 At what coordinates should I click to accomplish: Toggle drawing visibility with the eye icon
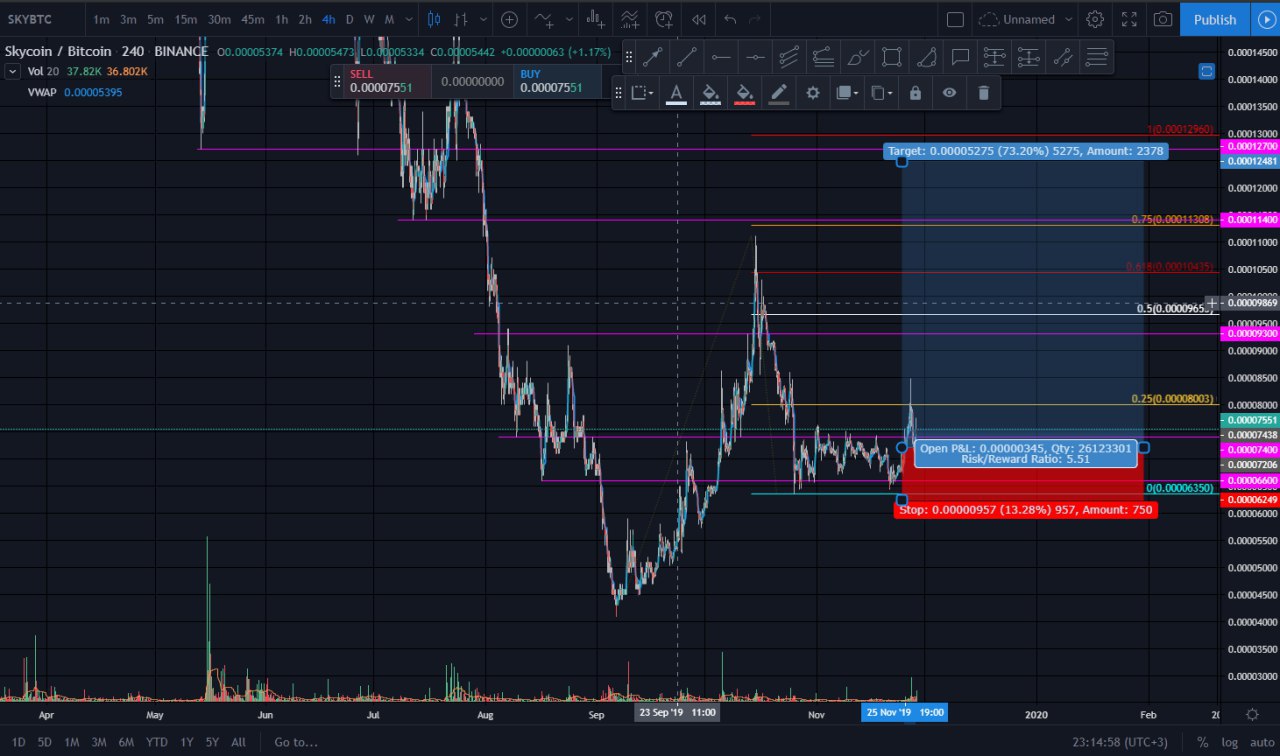[x=949, y=93]
